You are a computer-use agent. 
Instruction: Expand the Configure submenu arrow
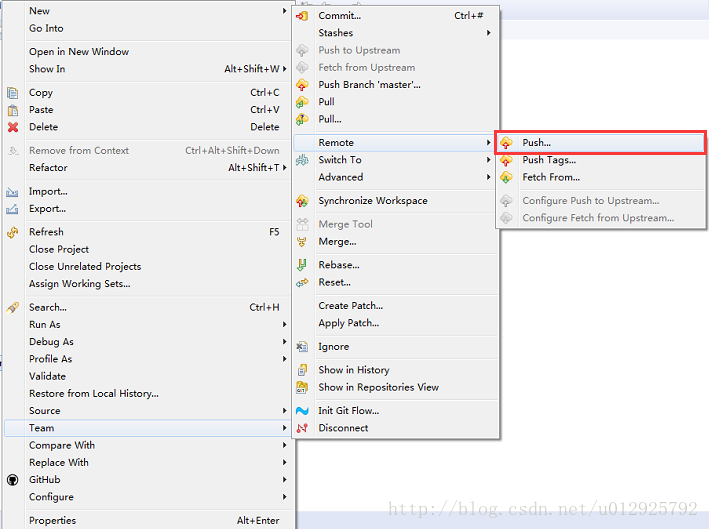tap(284, 497)
